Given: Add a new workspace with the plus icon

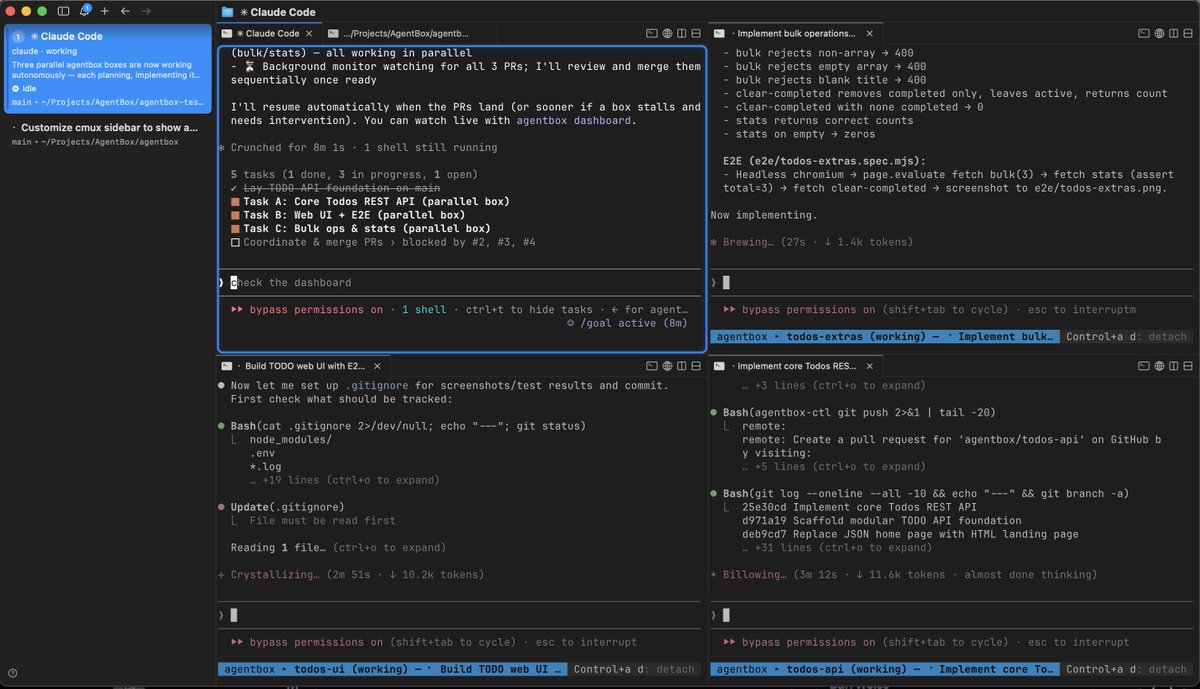Looking at the screenshot, I should tap(104, 11).
